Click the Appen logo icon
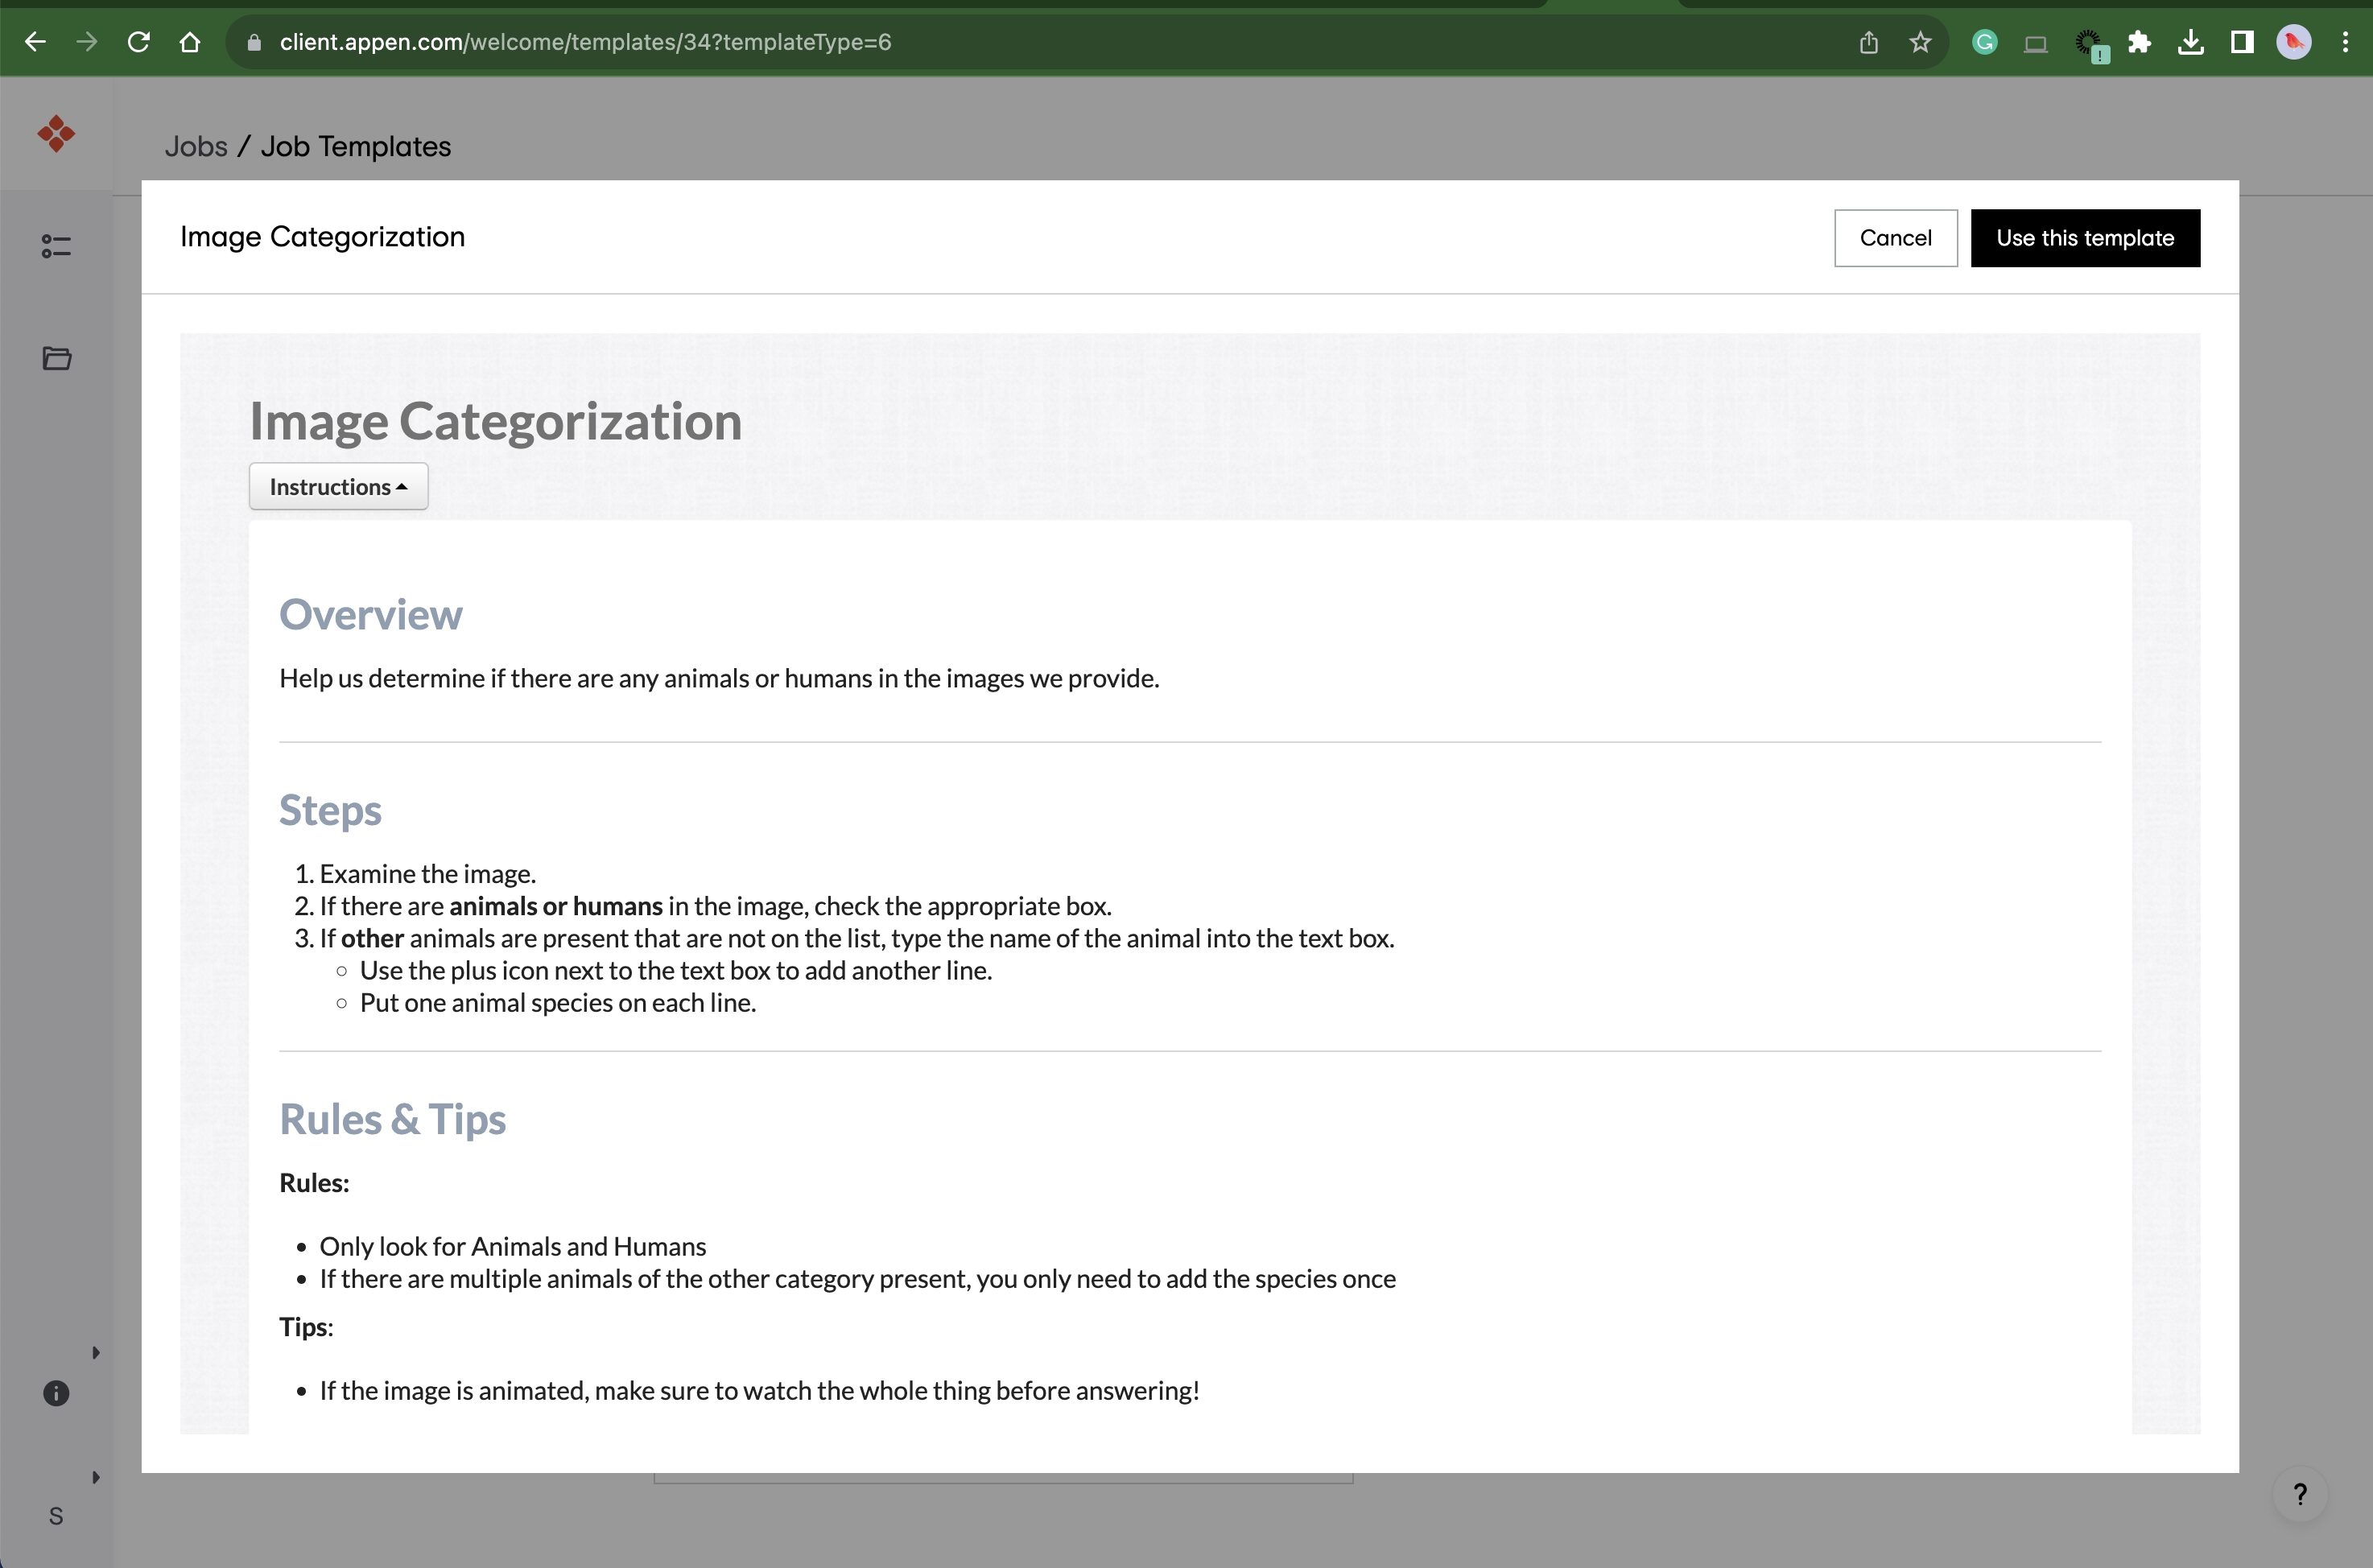 [56, 134]
